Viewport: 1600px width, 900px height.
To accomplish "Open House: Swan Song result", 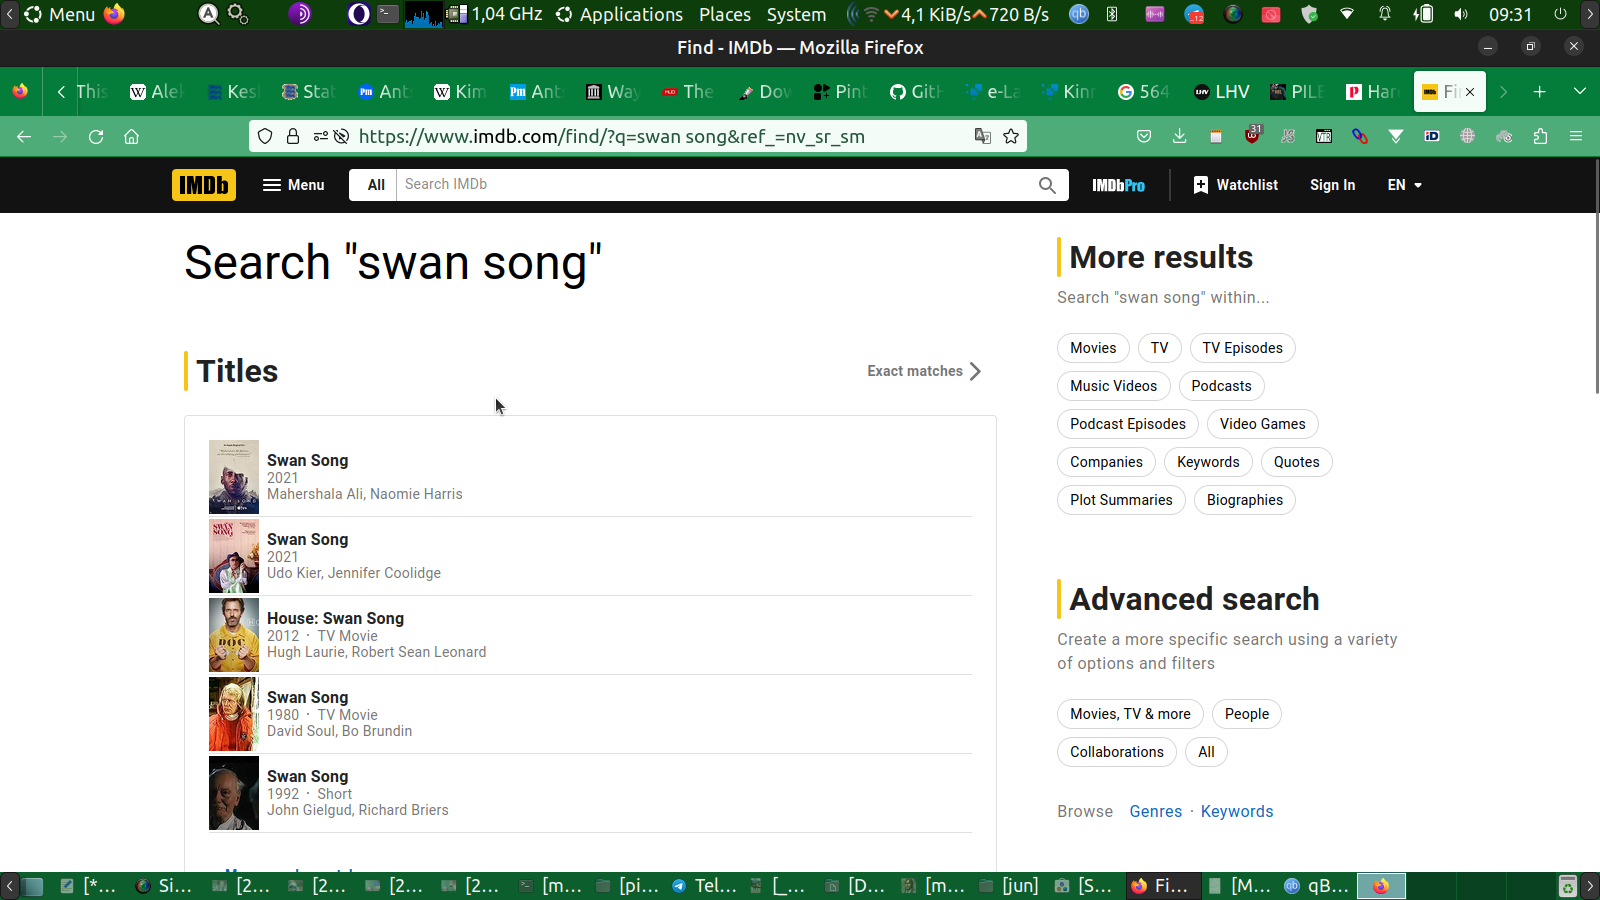I will point(335,618).
